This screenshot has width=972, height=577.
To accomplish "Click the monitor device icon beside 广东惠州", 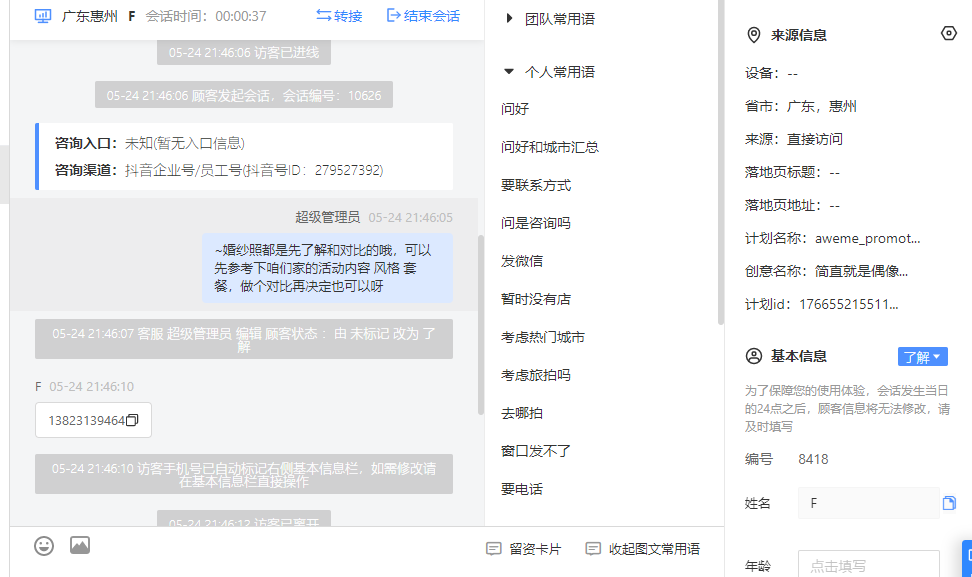I will click(43, 16).
